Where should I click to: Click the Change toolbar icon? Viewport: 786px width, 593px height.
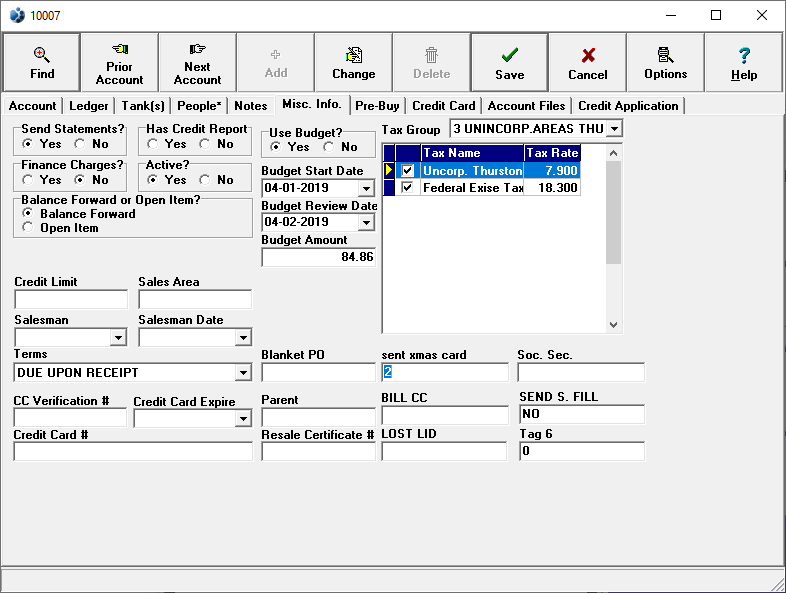(354, 62)
